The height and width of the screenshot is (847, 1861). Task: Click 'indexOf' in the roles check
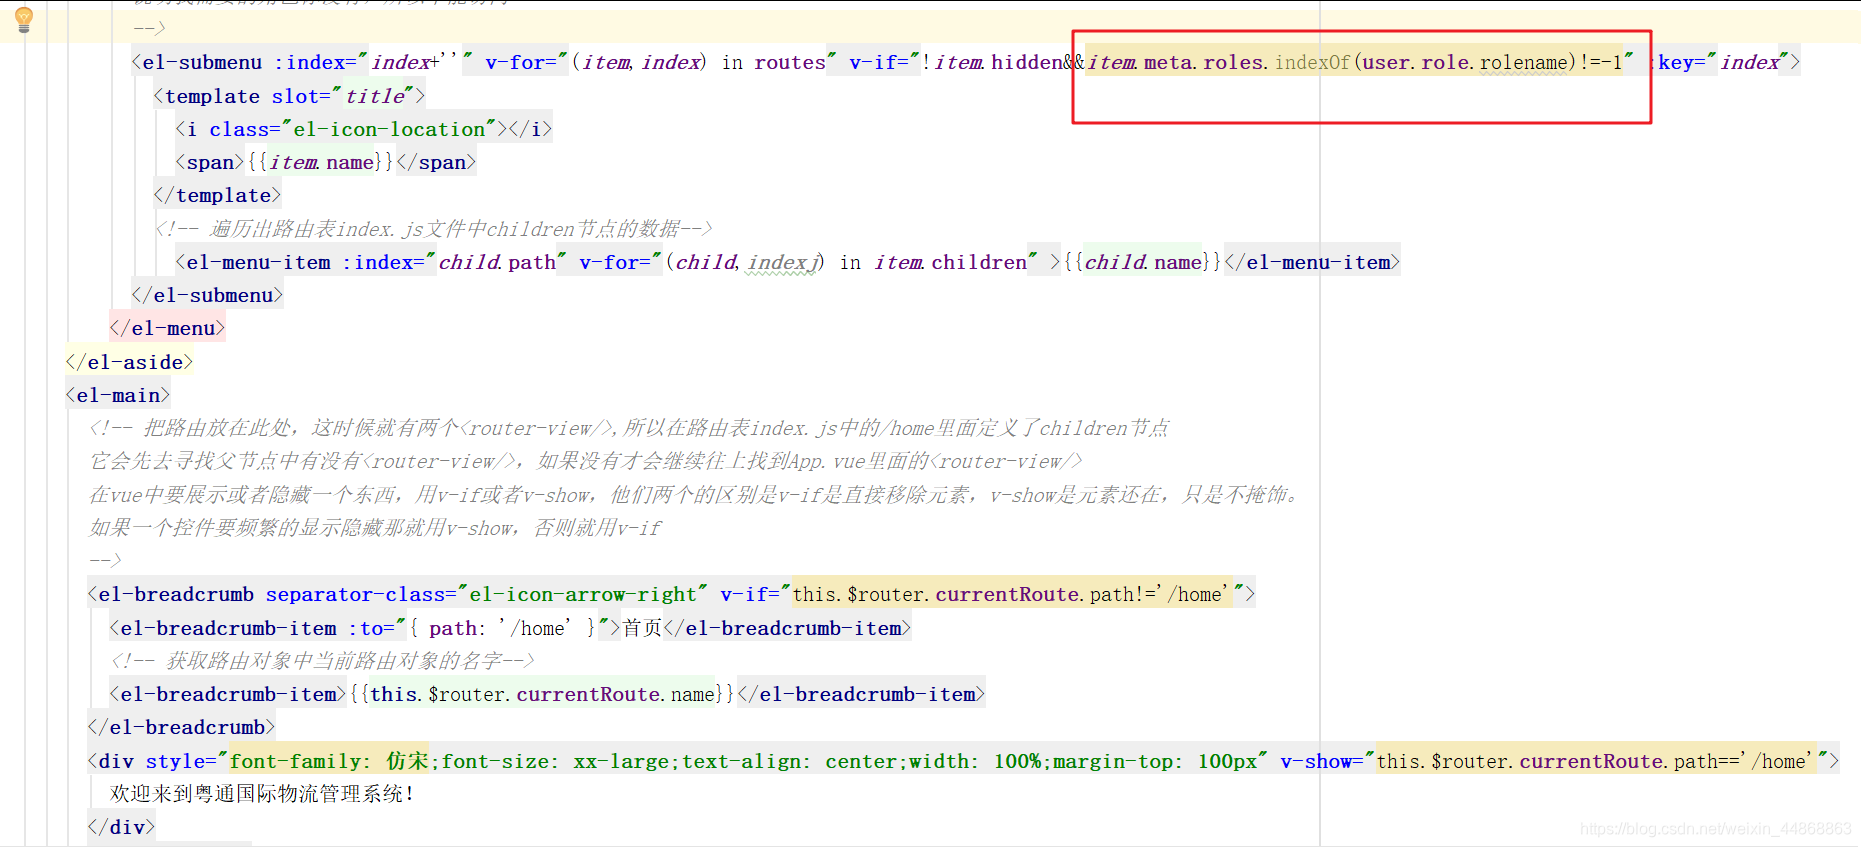pyautogui.click(x=1312, y=62)
